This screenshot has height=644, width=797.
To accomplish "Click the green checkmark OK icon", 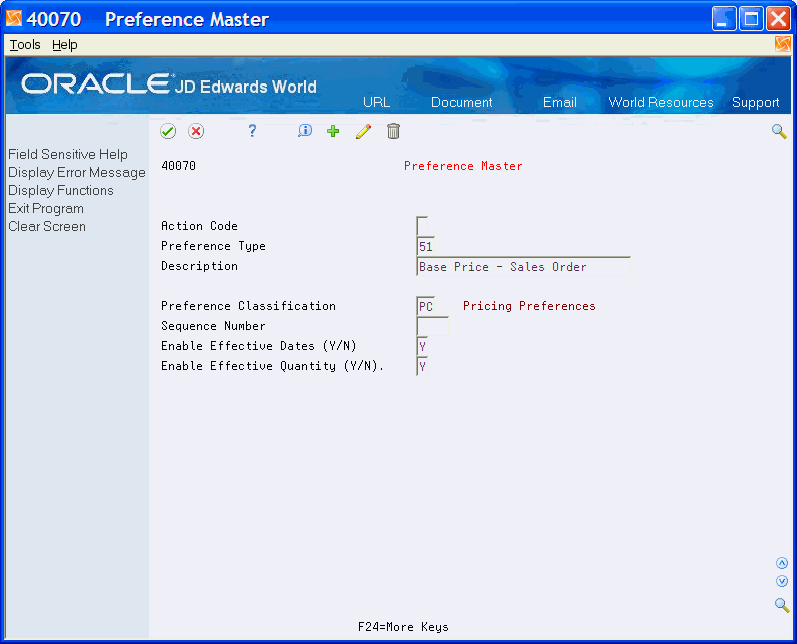I will pyautogui.click(x=168, y=132).
